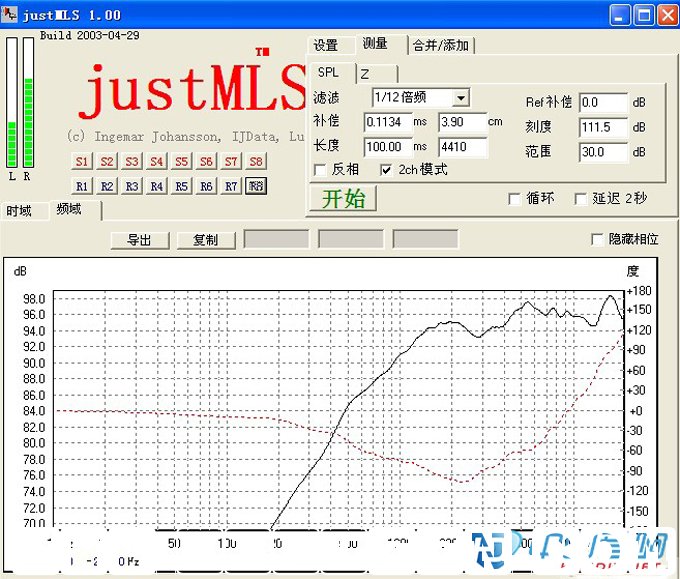Click the R input level meter
The image size is (680, 579).
click(x=28, y=102)
